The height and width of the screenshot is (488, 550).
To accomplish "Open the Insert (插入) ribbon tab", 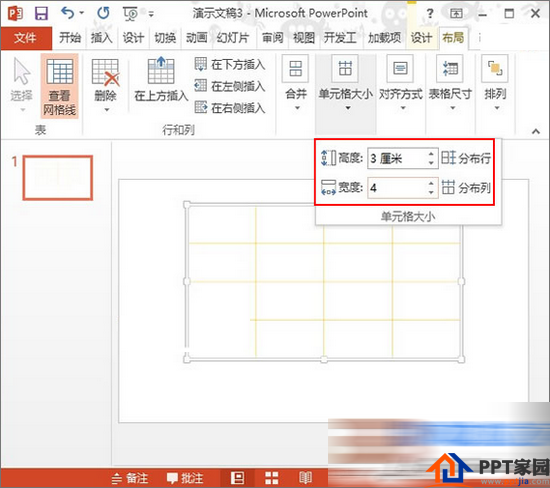I will coord(101,38).
